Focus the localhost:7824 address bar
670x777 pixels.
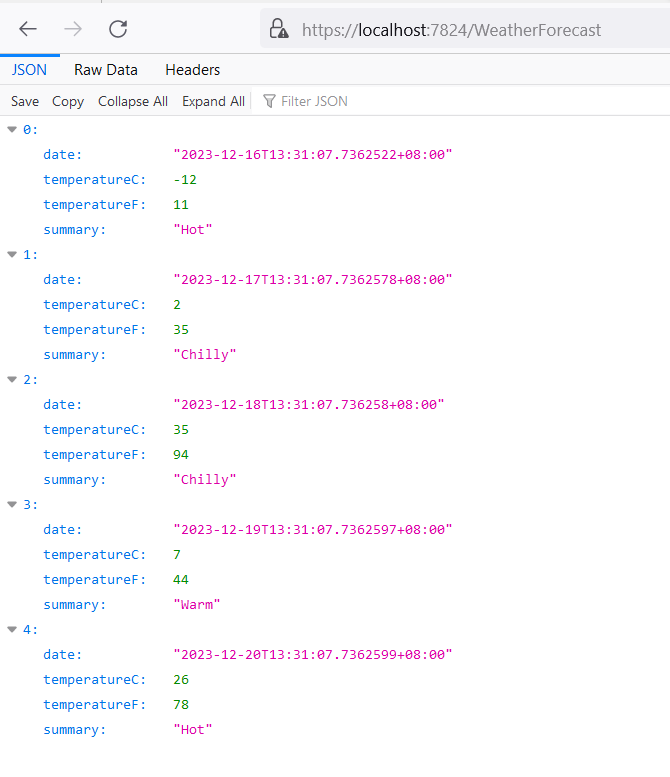pos(465,30)
